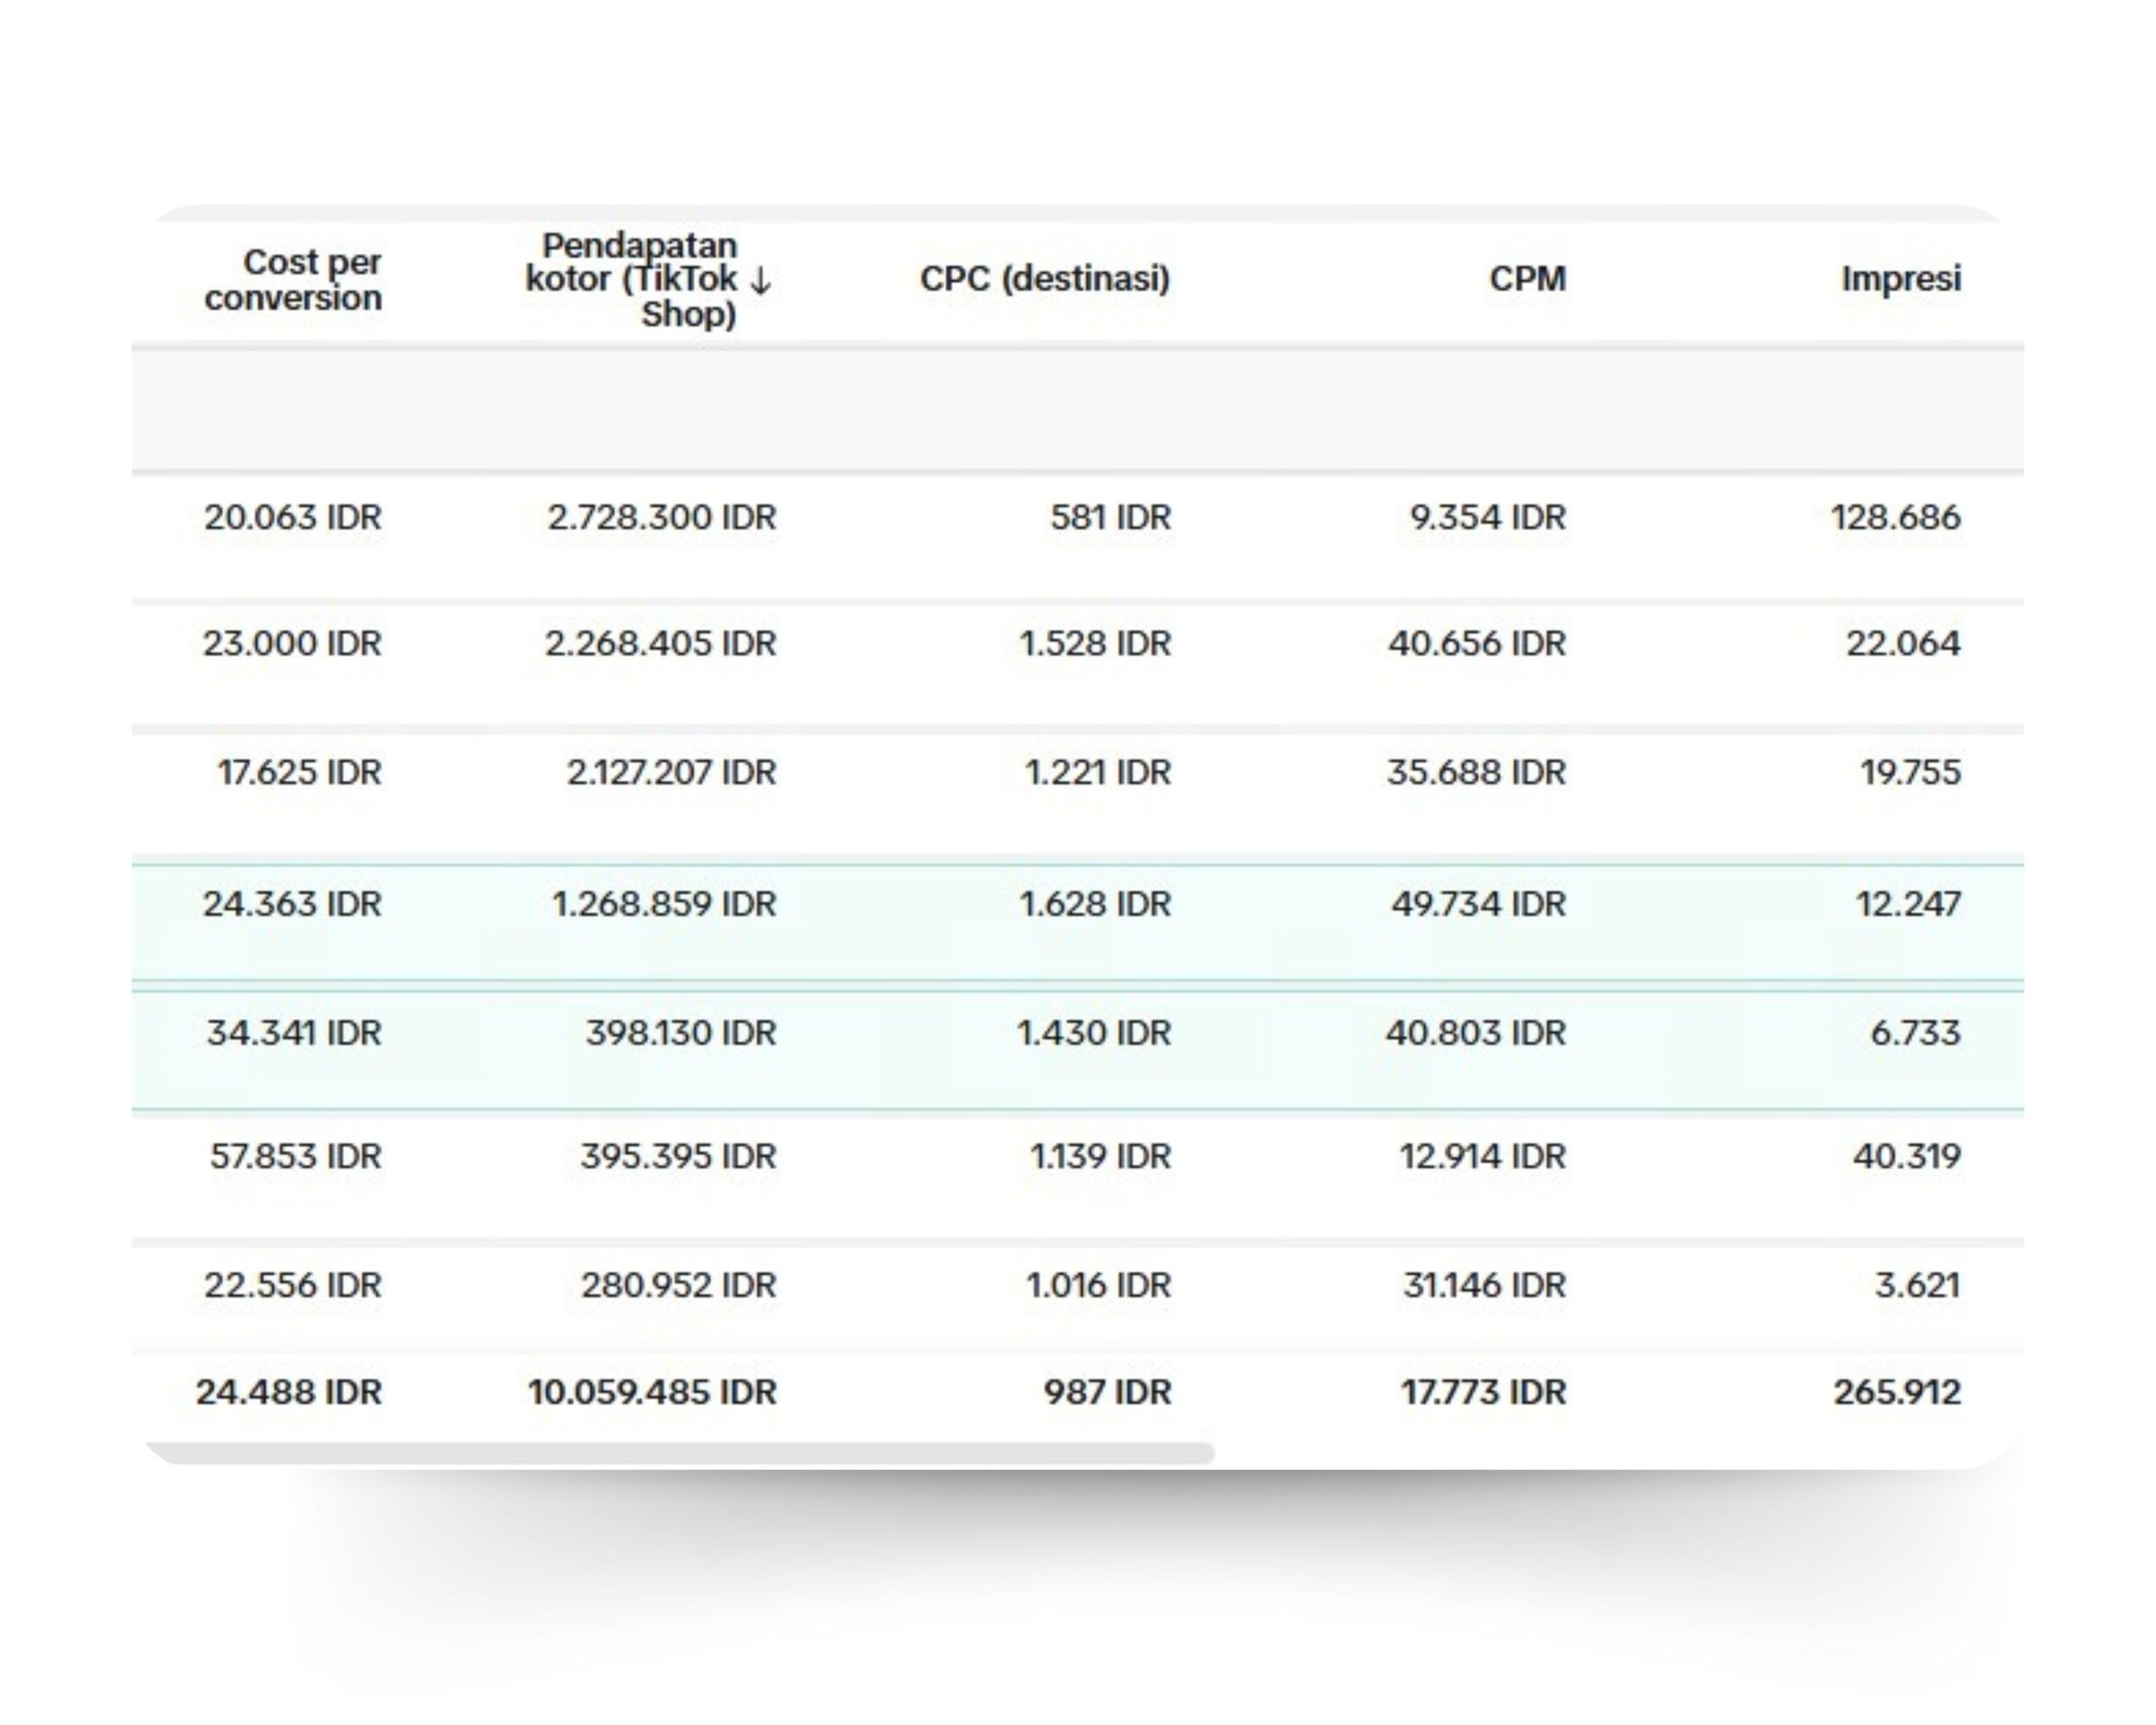
Task: Click total impressions 265.912
Action: (1896, 1392)
